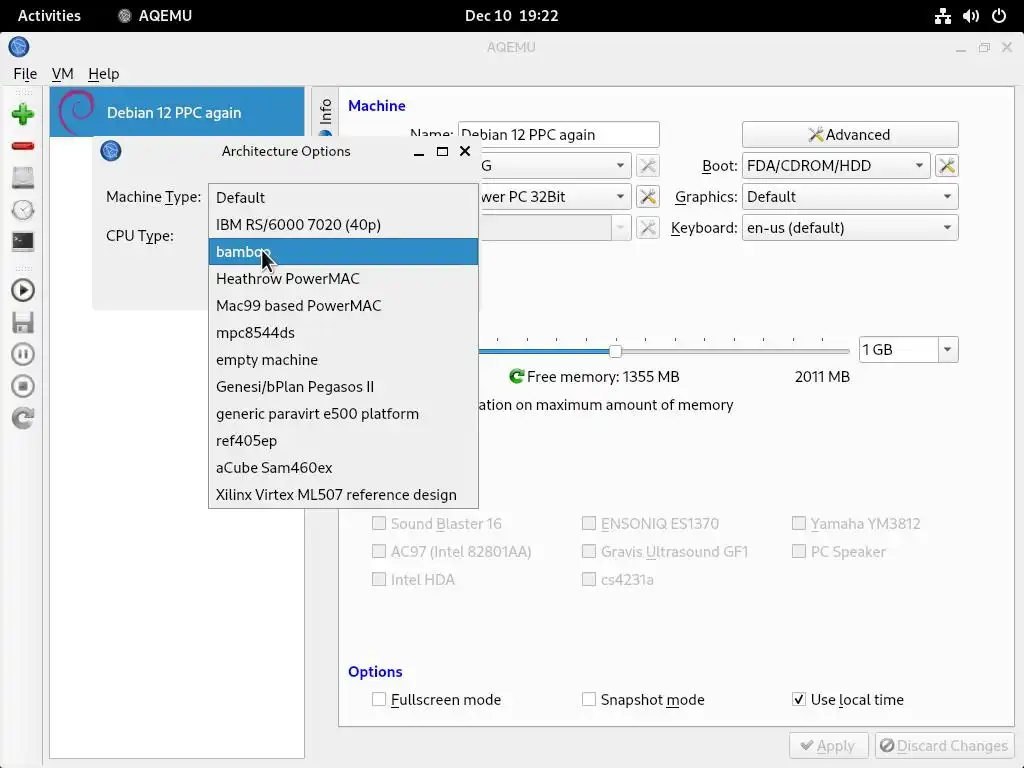Image resolution: width=1024 pixels, height=768 pixels.
Task: Click the clock snapshot manager icon
Action: [23, 210]
